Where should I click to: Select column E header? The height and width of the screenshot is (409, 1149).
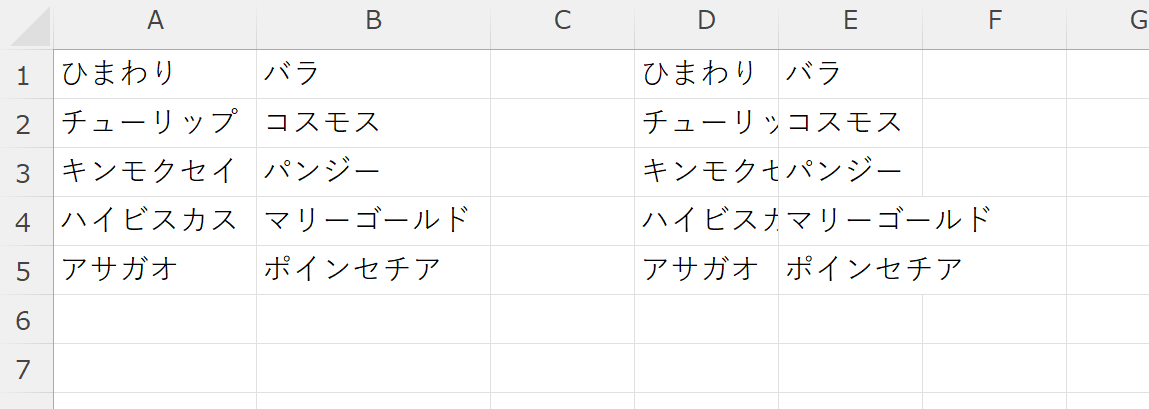click(x=850, y=20)
